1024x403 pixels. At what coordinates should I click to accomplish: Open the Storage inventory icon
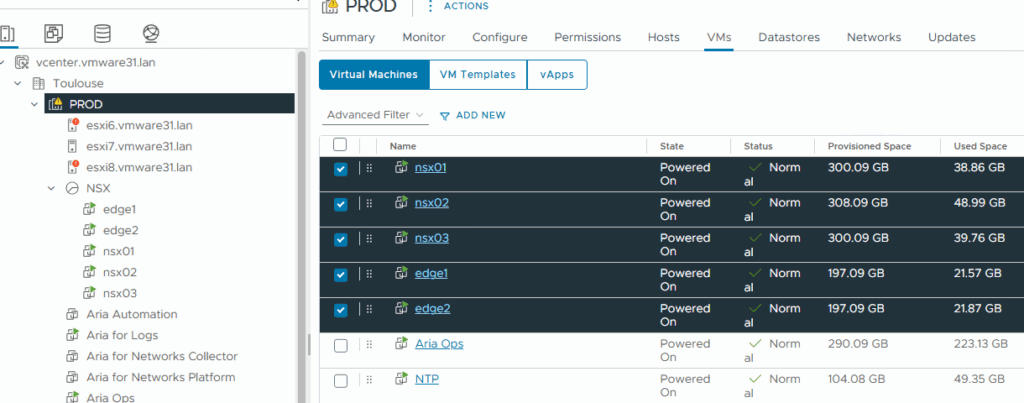[103, 34]
